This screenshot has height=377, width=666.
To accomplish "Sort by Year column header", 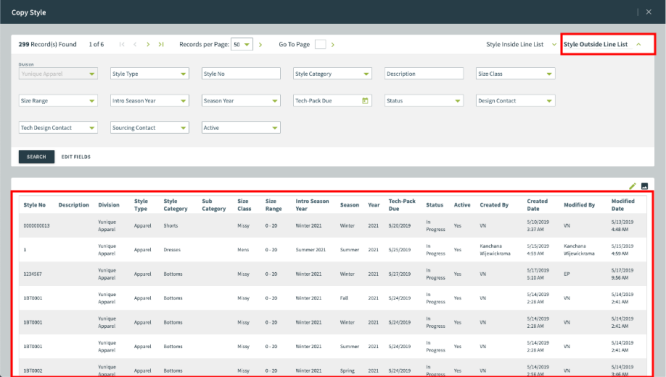I will click(x=374, y=205).
